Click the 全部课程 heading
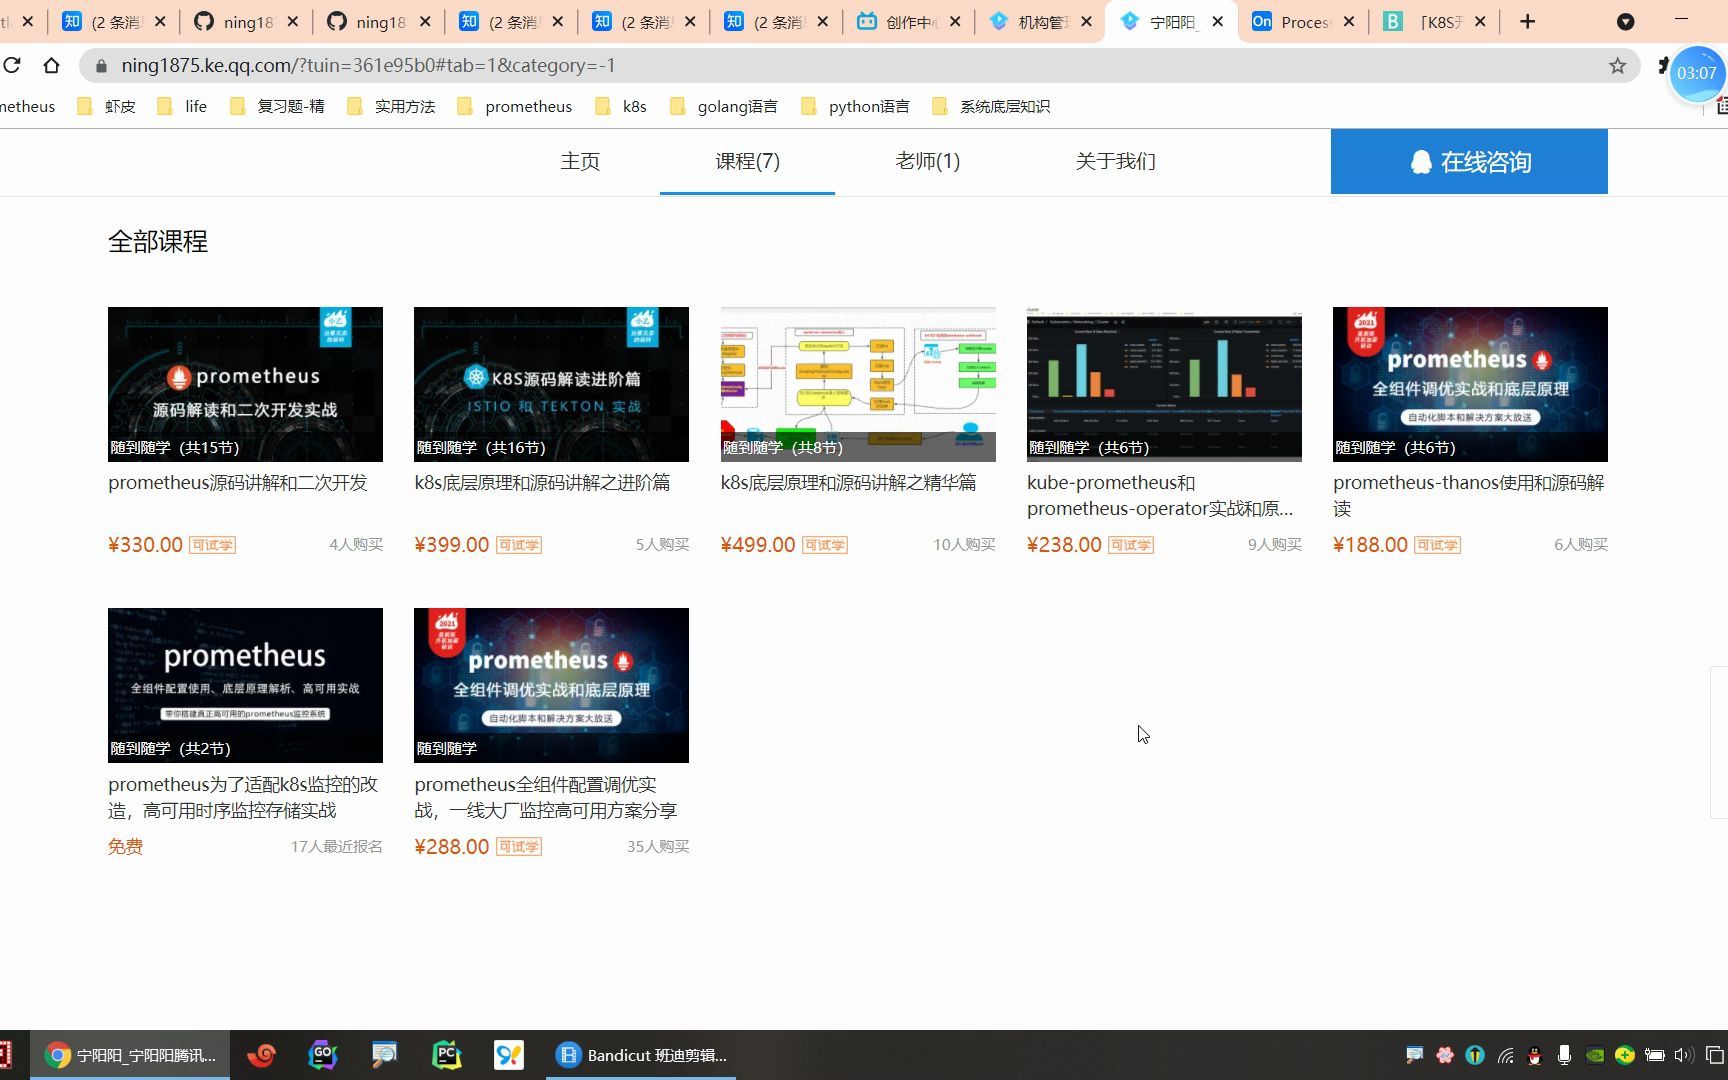 158,242
